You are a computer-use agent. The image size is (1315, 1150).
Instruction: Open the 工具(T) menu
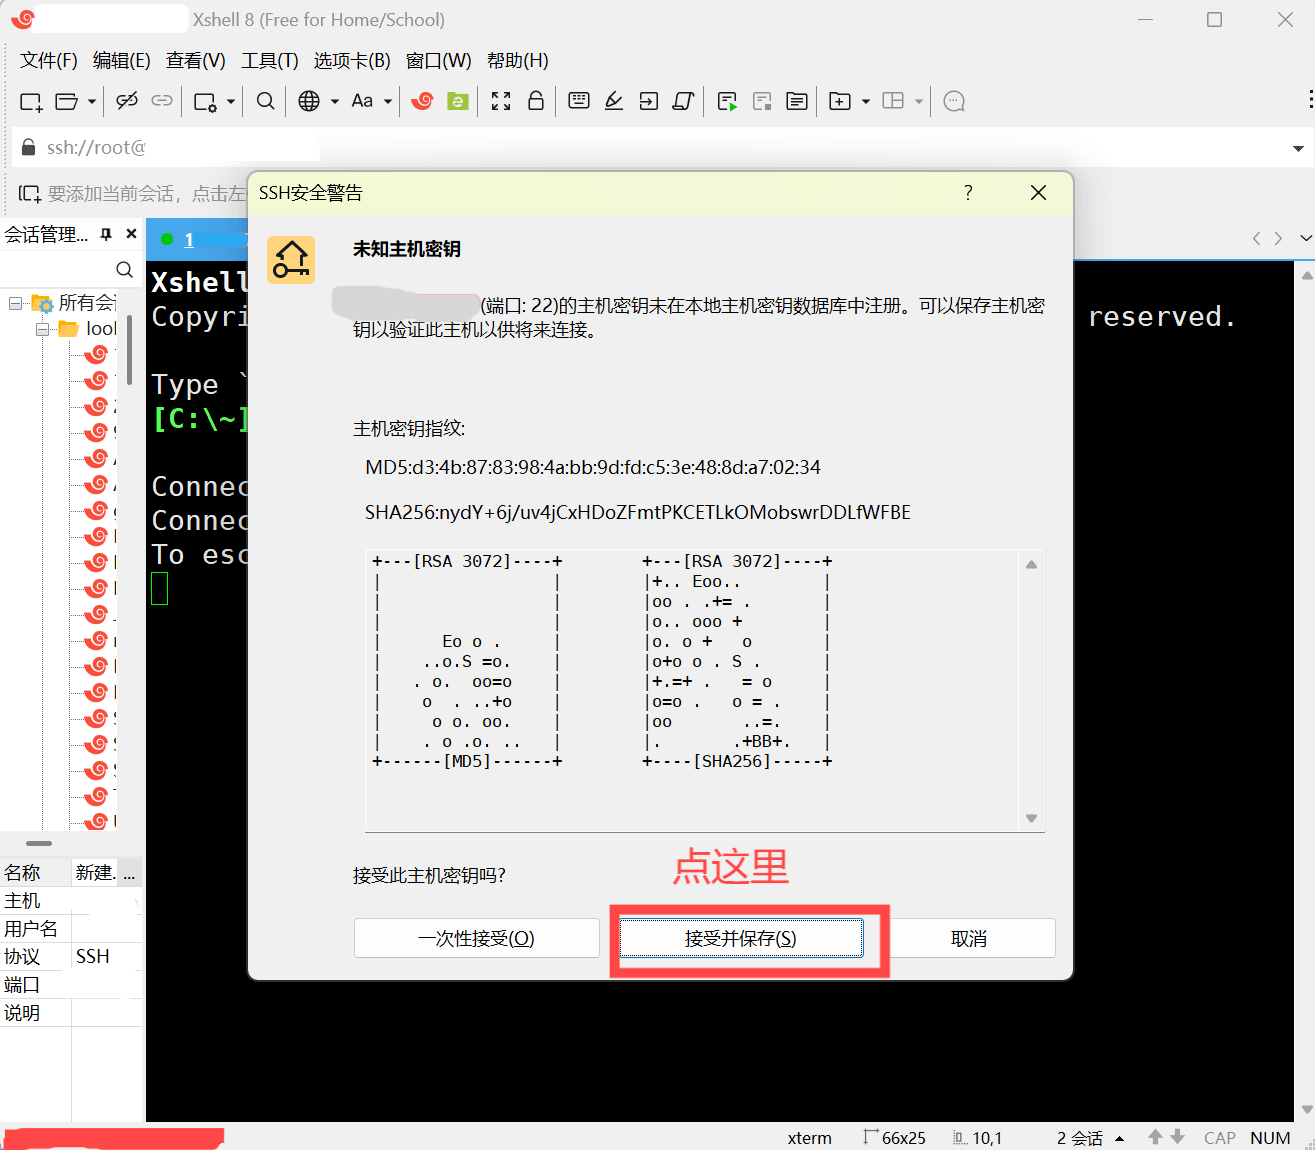click(x=269, y=60)
